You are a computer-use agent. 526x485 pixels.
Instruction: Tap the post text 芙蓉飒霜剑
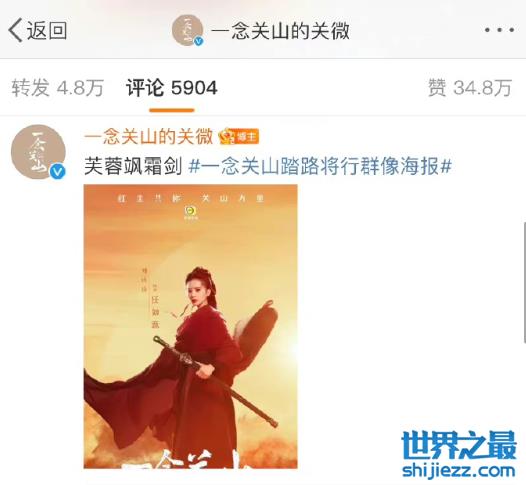(133, 166)
